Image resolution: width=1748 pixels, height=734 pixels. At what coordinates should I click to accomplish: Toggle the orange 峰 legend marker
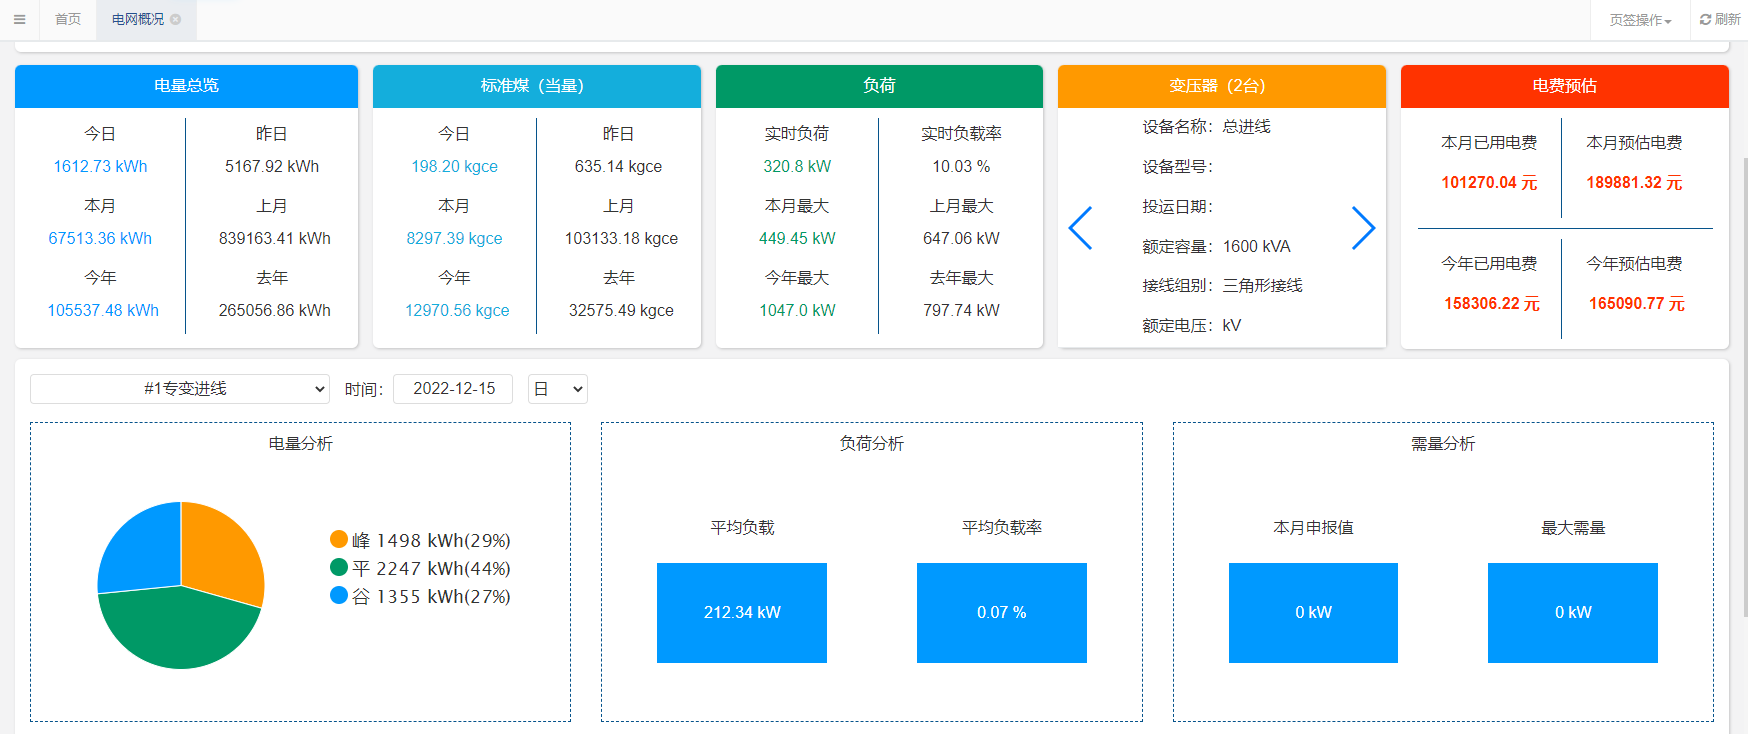pos(339,540)
